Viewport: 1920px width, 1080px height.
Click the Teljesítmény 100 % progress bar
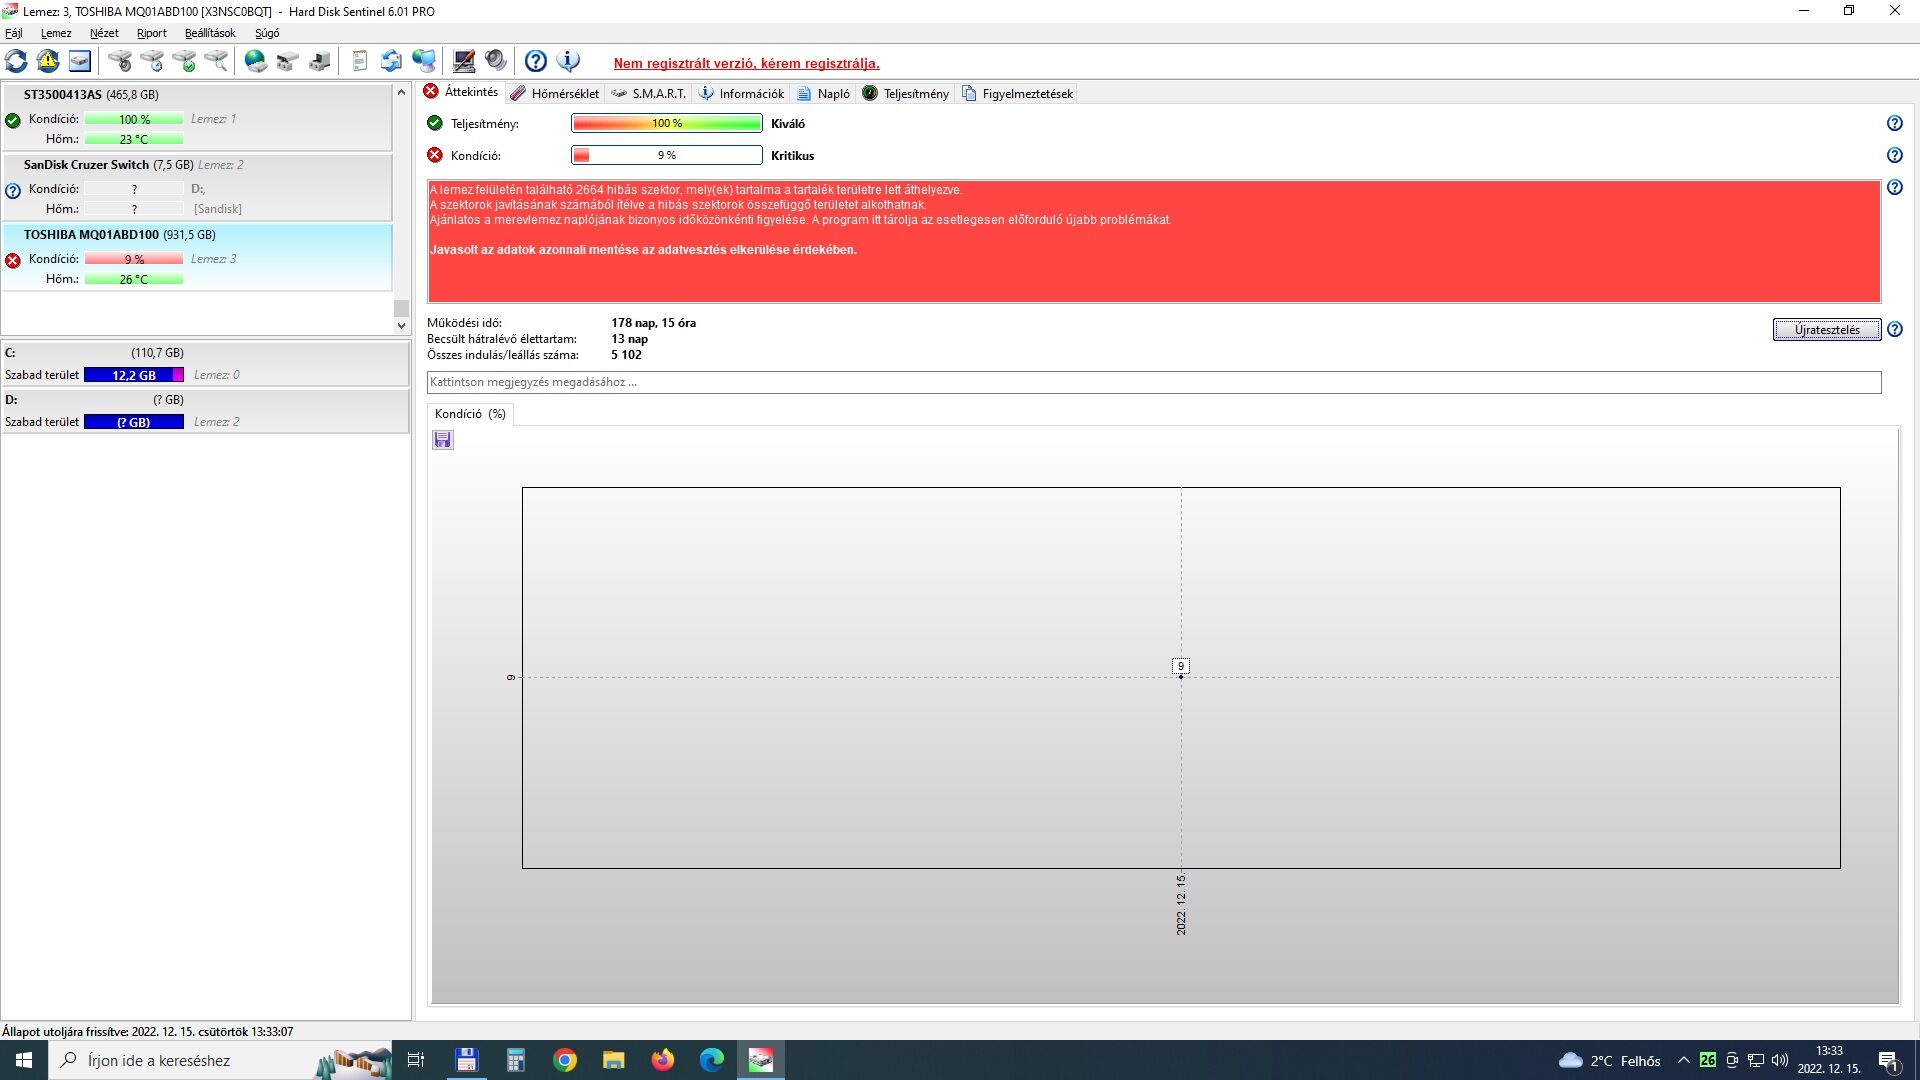coord(667,123)
